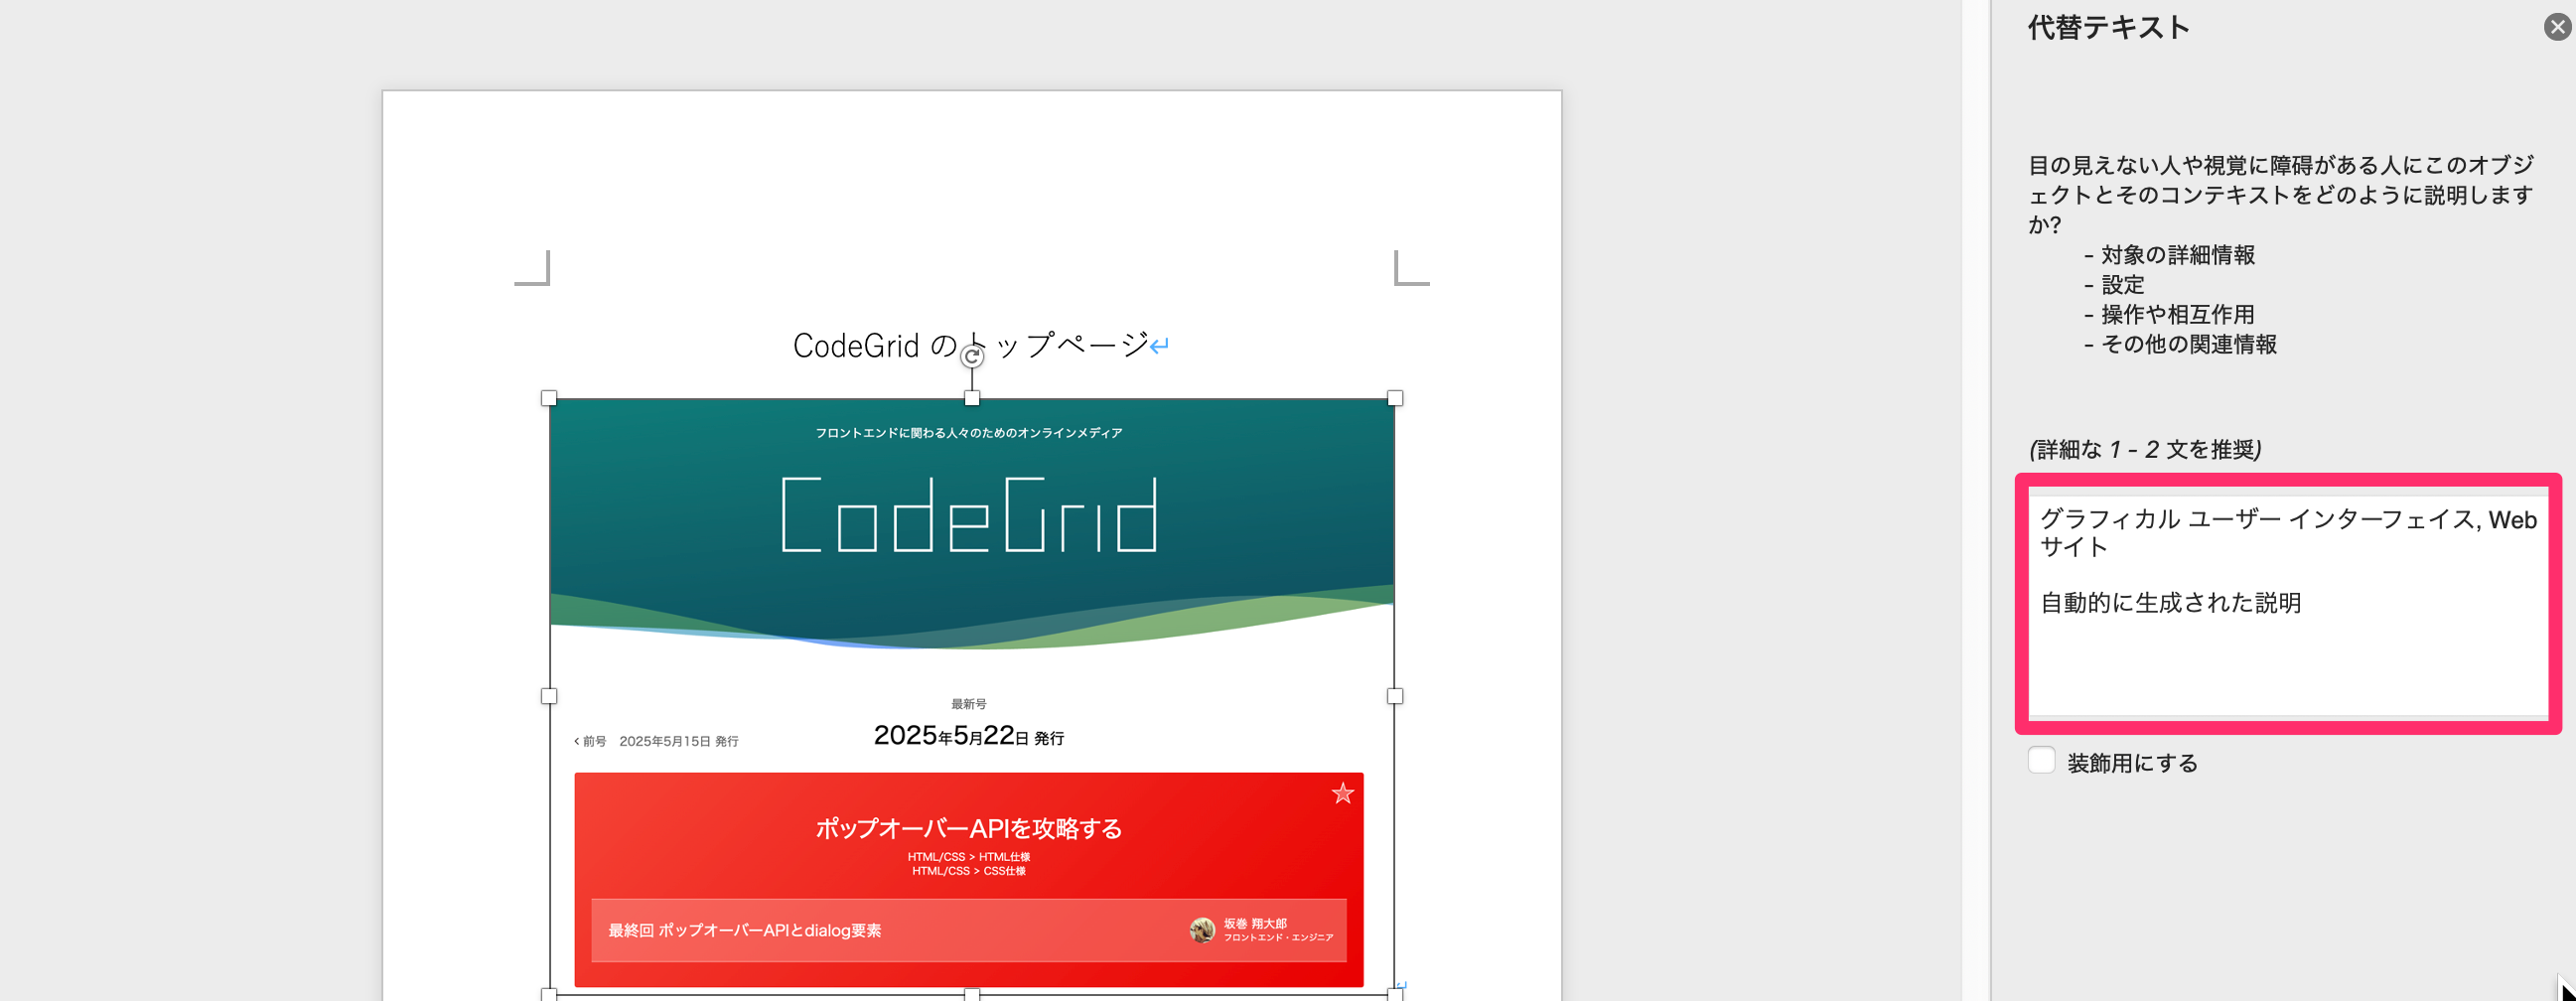Click the heading 'CodeGrid のトップページ'

tap(970, 345)
